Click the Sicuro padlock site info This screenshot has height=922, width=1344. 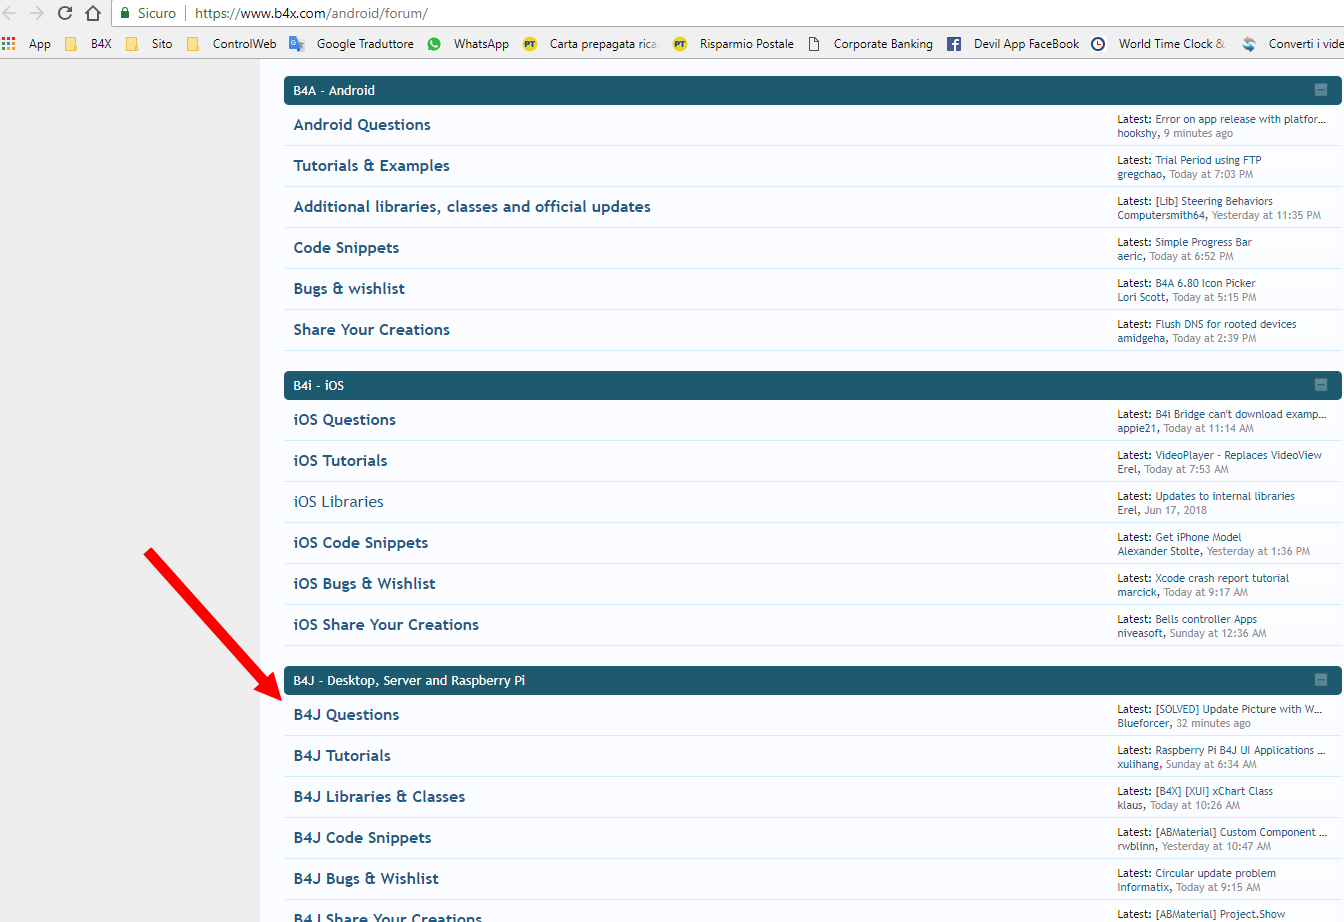[148, 13]
